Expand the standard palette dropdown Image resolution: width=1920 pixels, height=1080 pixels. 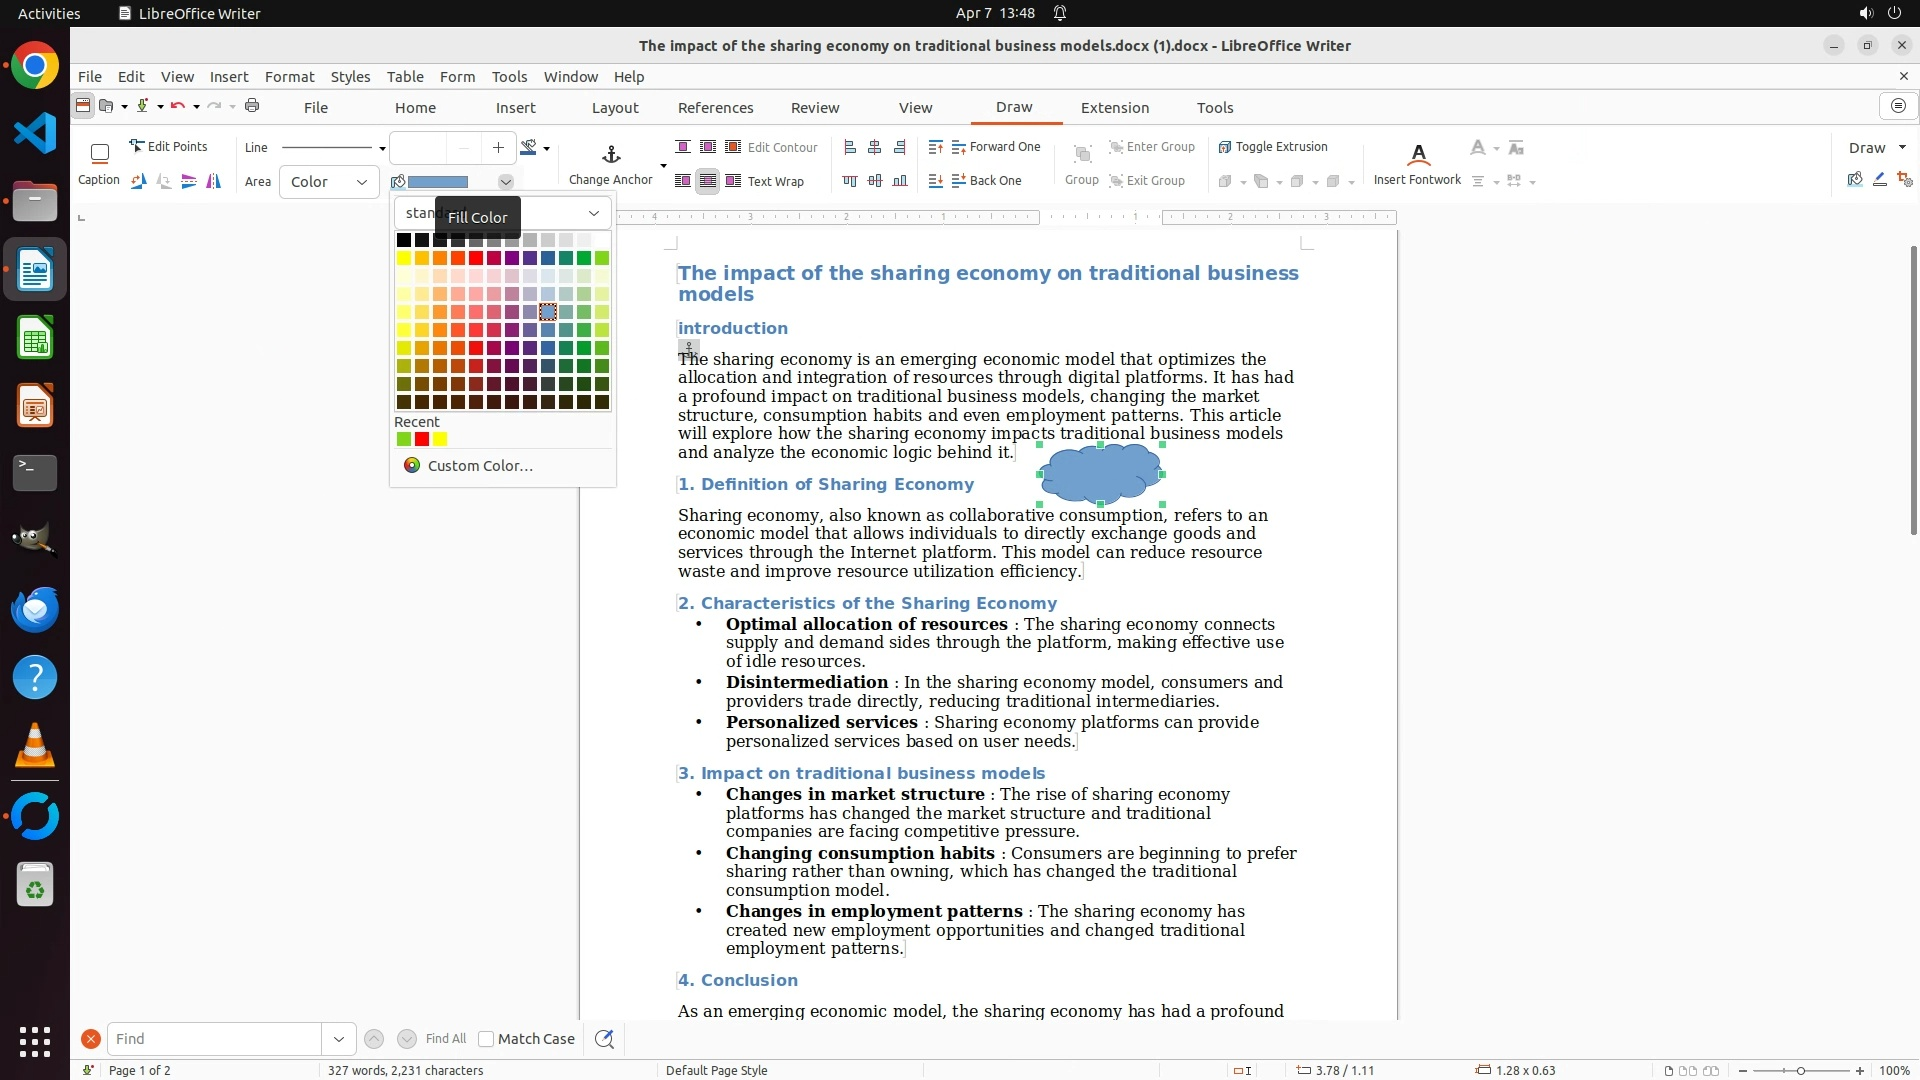click(593, 213)
